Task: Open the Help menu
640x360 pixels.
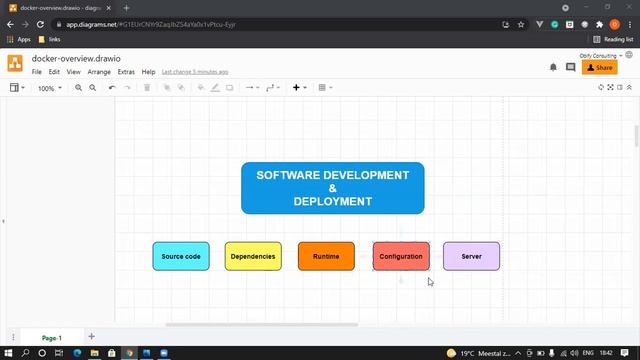Action: coord(149,72)
